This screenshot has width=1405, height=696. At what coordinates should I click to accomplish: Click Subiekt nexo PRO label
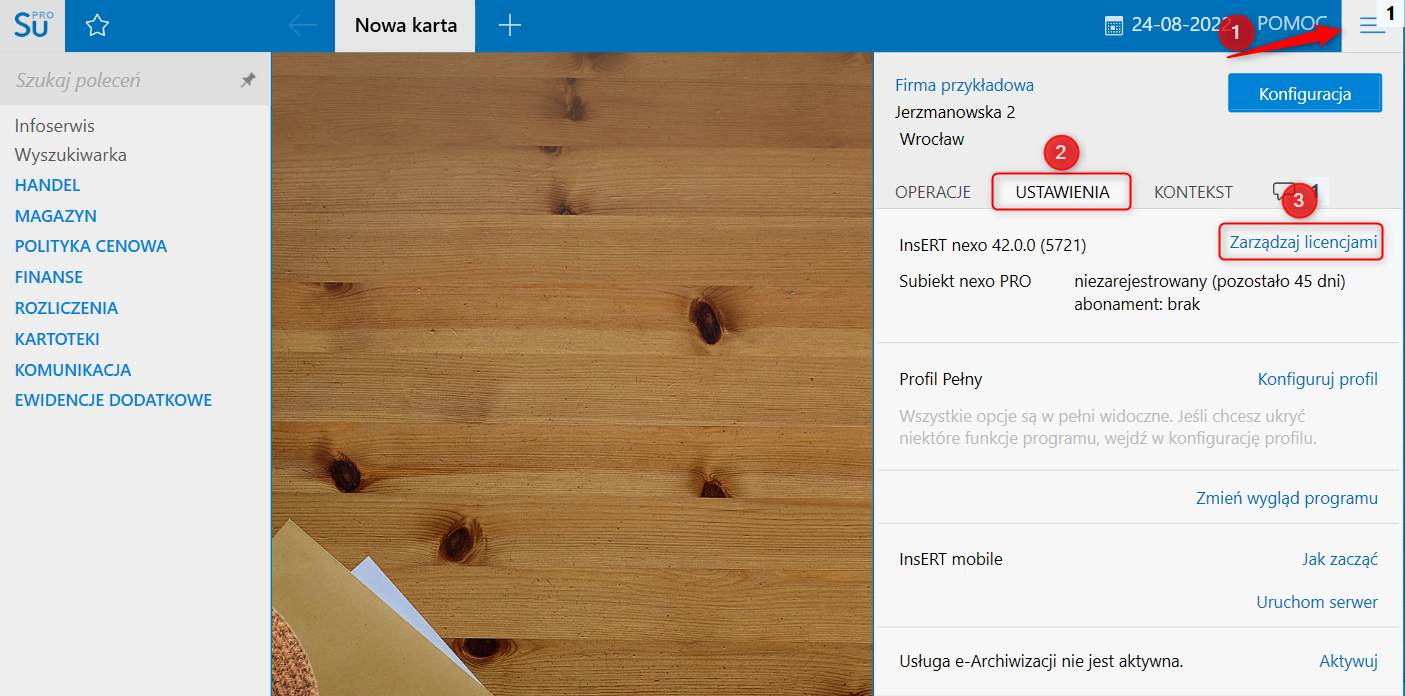(965, 281)
